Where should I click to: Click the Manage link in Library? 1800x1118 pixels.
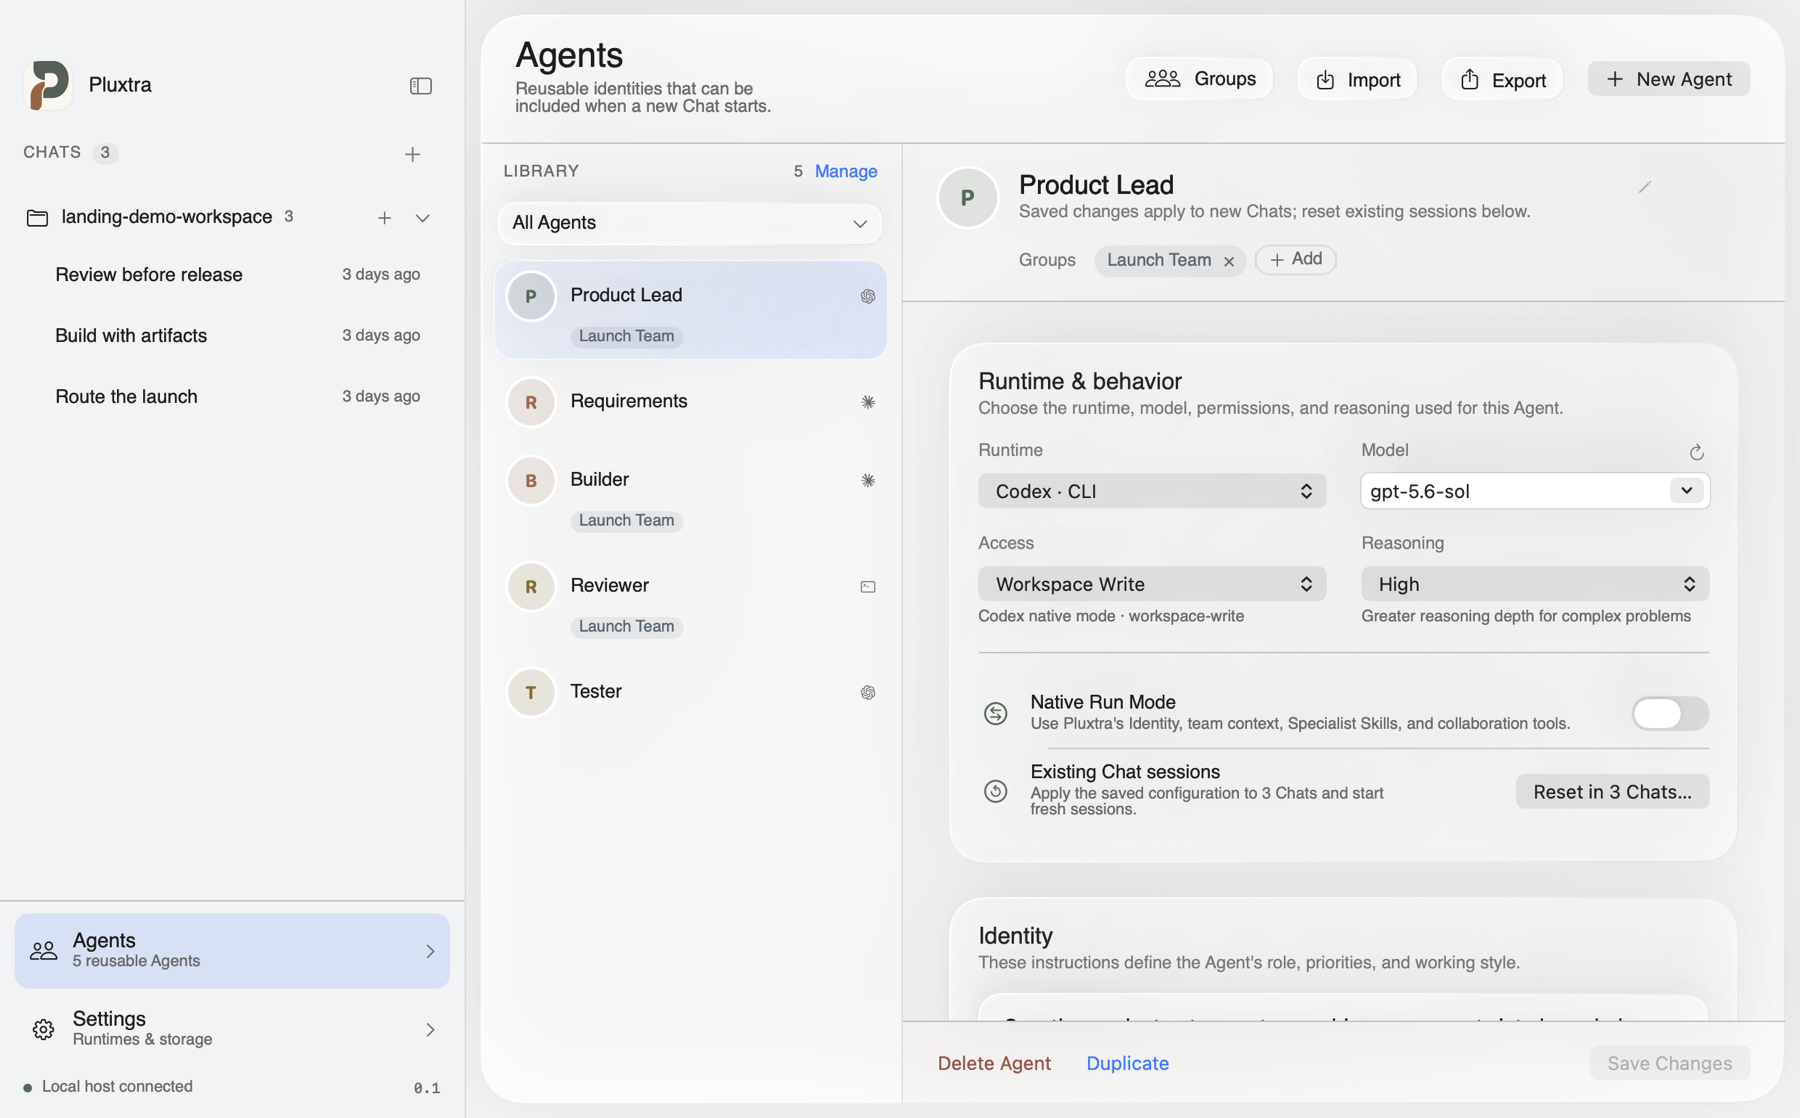click(x=846, y=171)
